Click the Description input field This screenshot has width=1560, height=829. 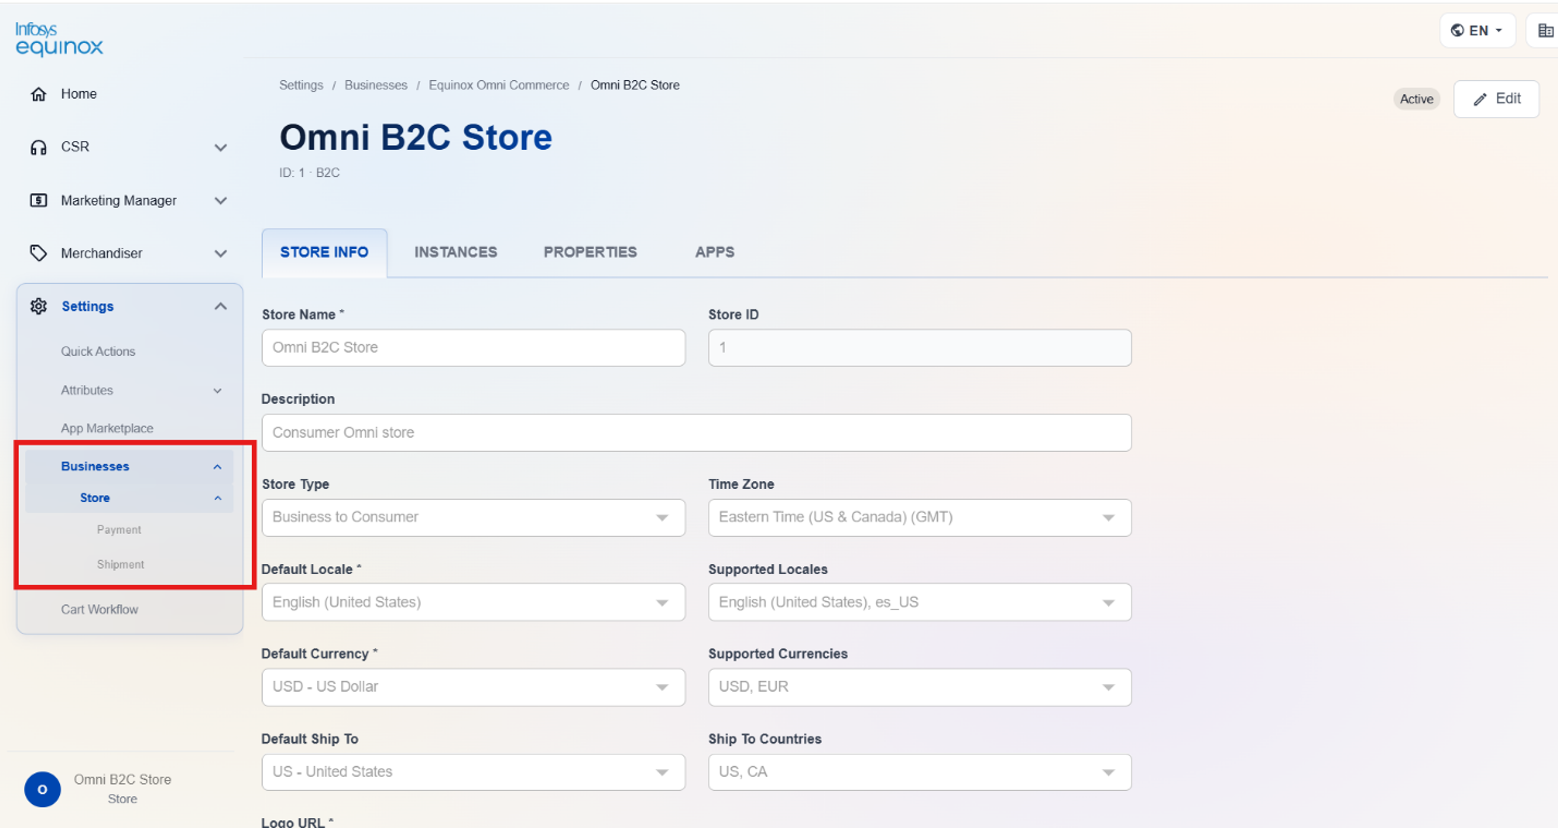click(x=696, y=433)
